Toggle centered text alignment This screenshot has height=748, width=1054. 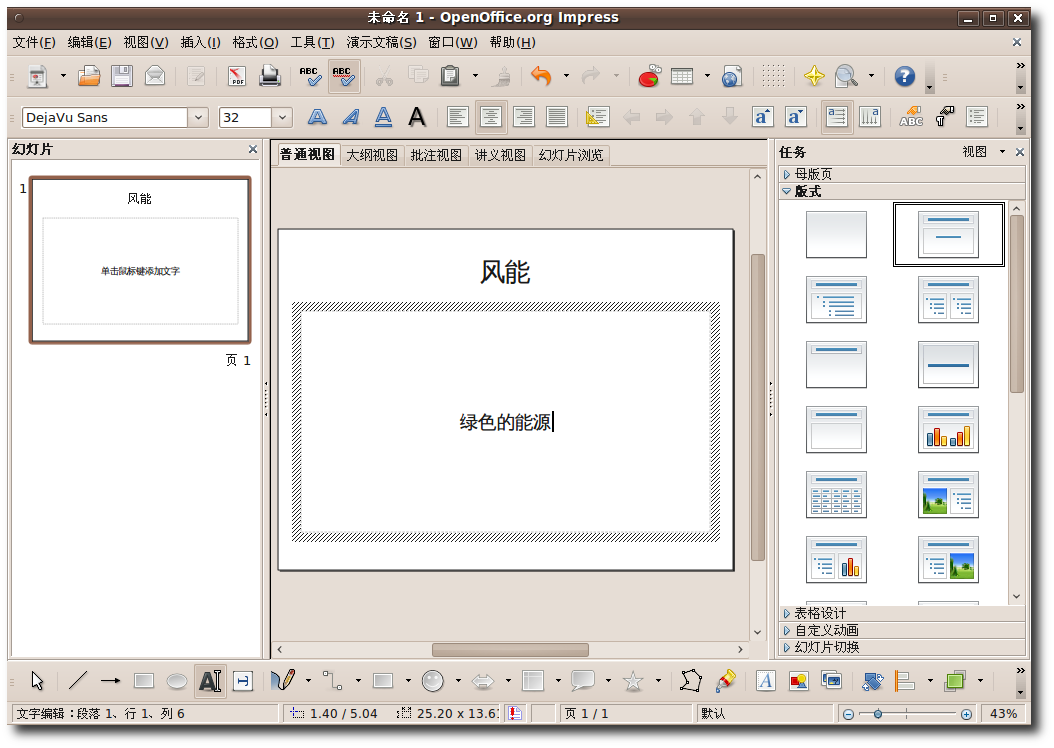pos(490,117)
